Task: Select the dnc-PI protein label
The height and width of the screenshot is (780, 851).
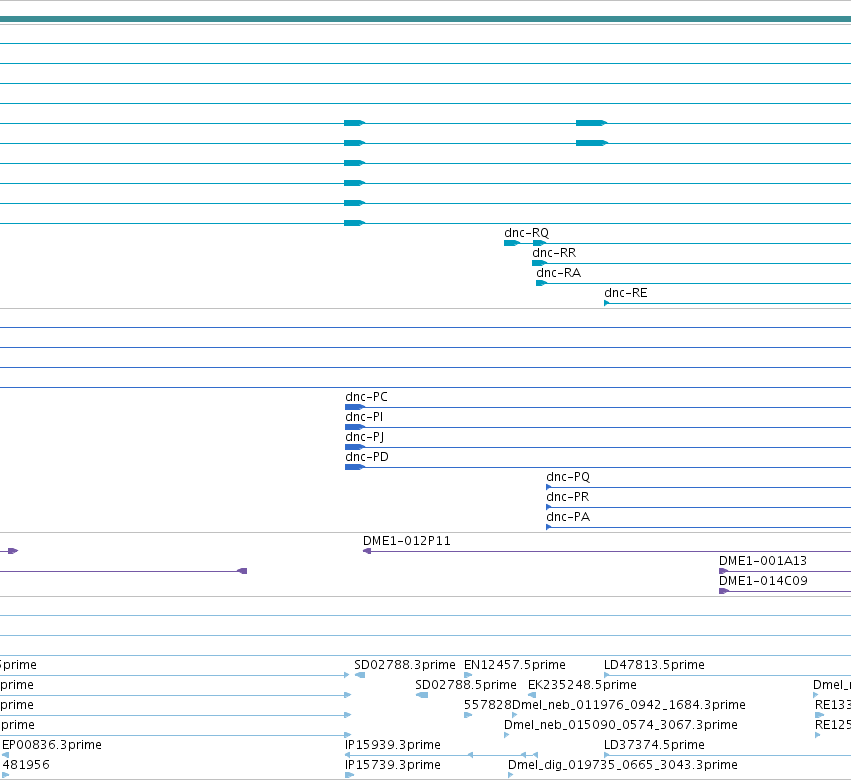Action: pyautogui.click(x=364, y=417)
